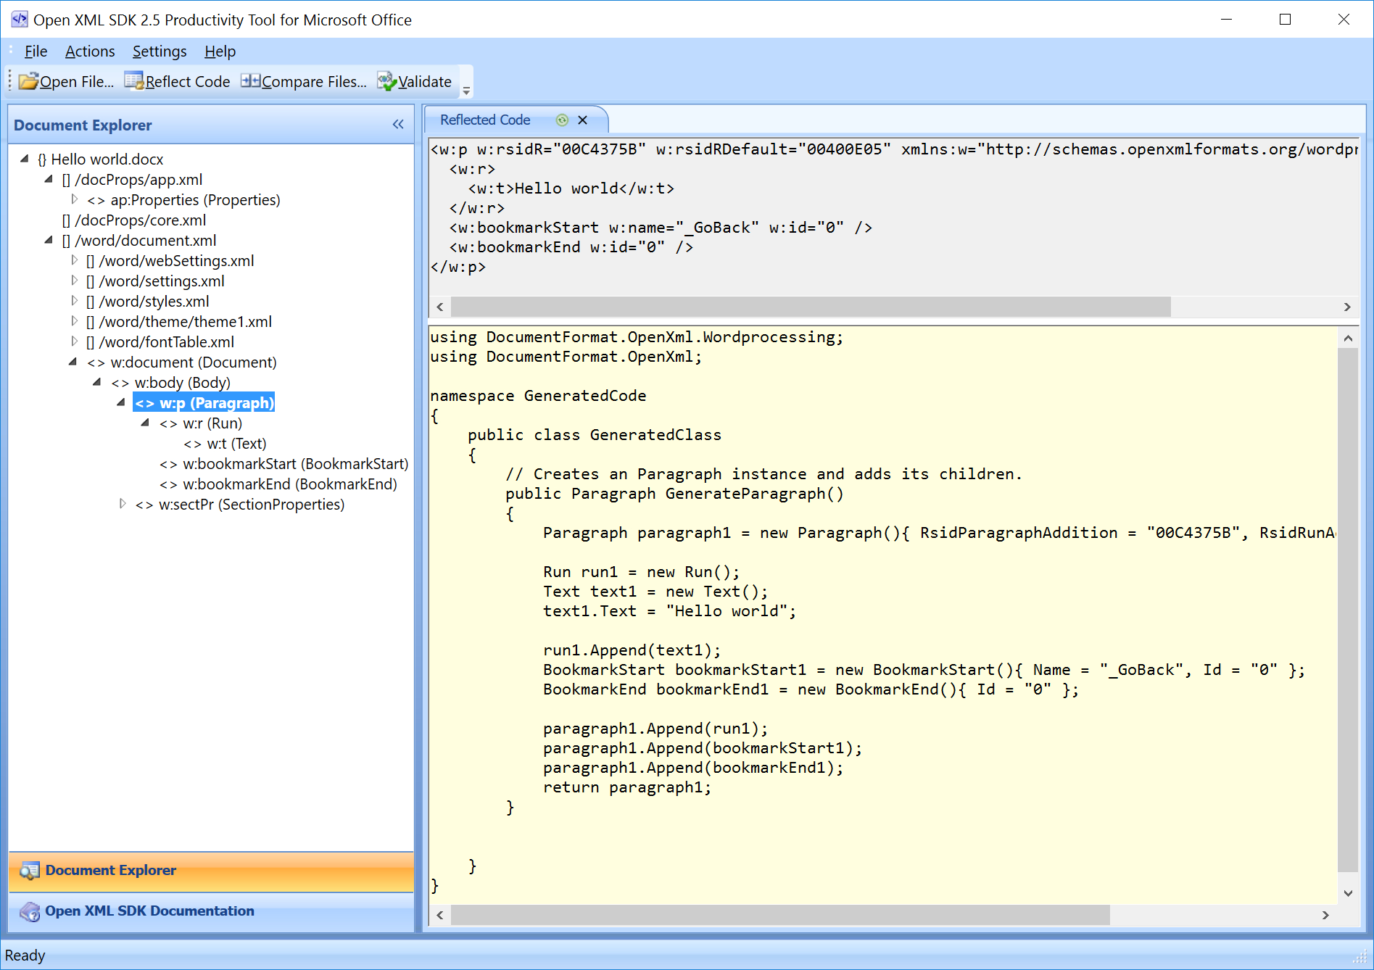1374x970 pixels.
Task: Open the Actions menu
Action: pos(90,51)
